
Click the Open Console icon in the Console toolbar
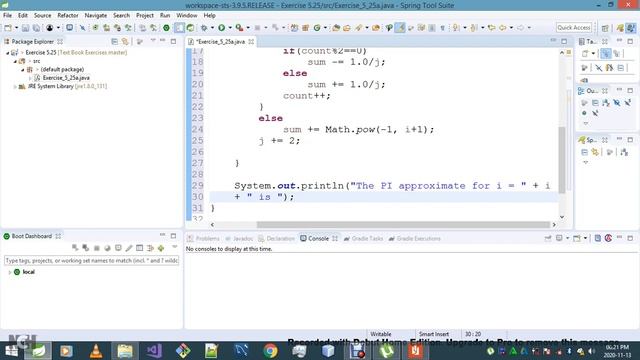click(577, 238)
